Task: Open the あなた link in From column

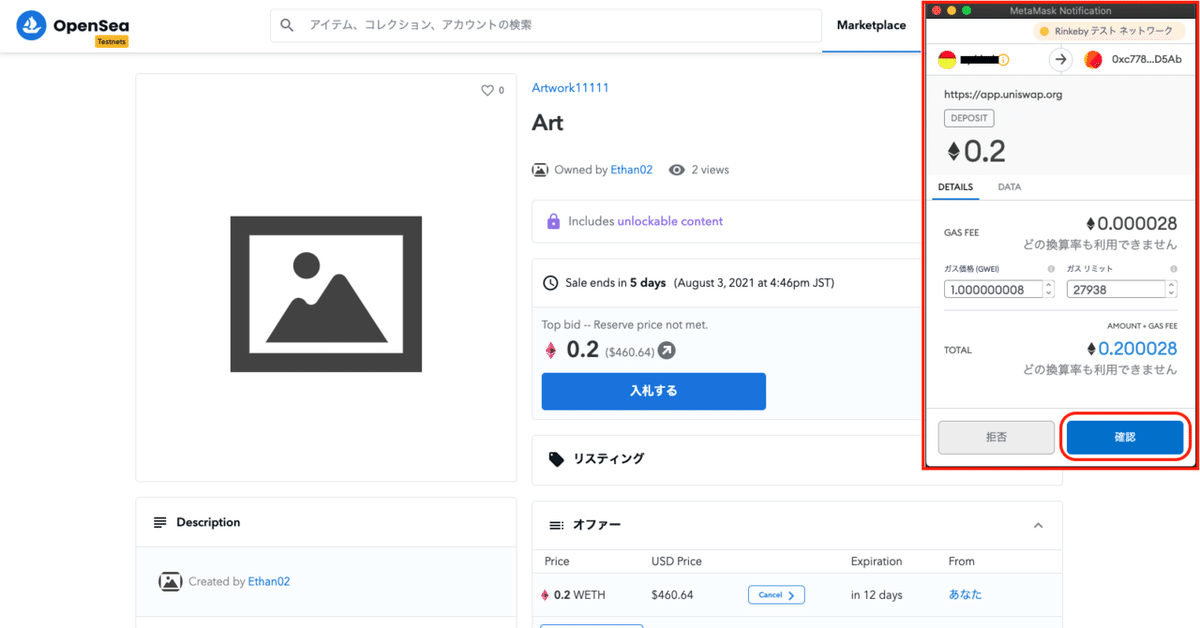Action: 965,594
